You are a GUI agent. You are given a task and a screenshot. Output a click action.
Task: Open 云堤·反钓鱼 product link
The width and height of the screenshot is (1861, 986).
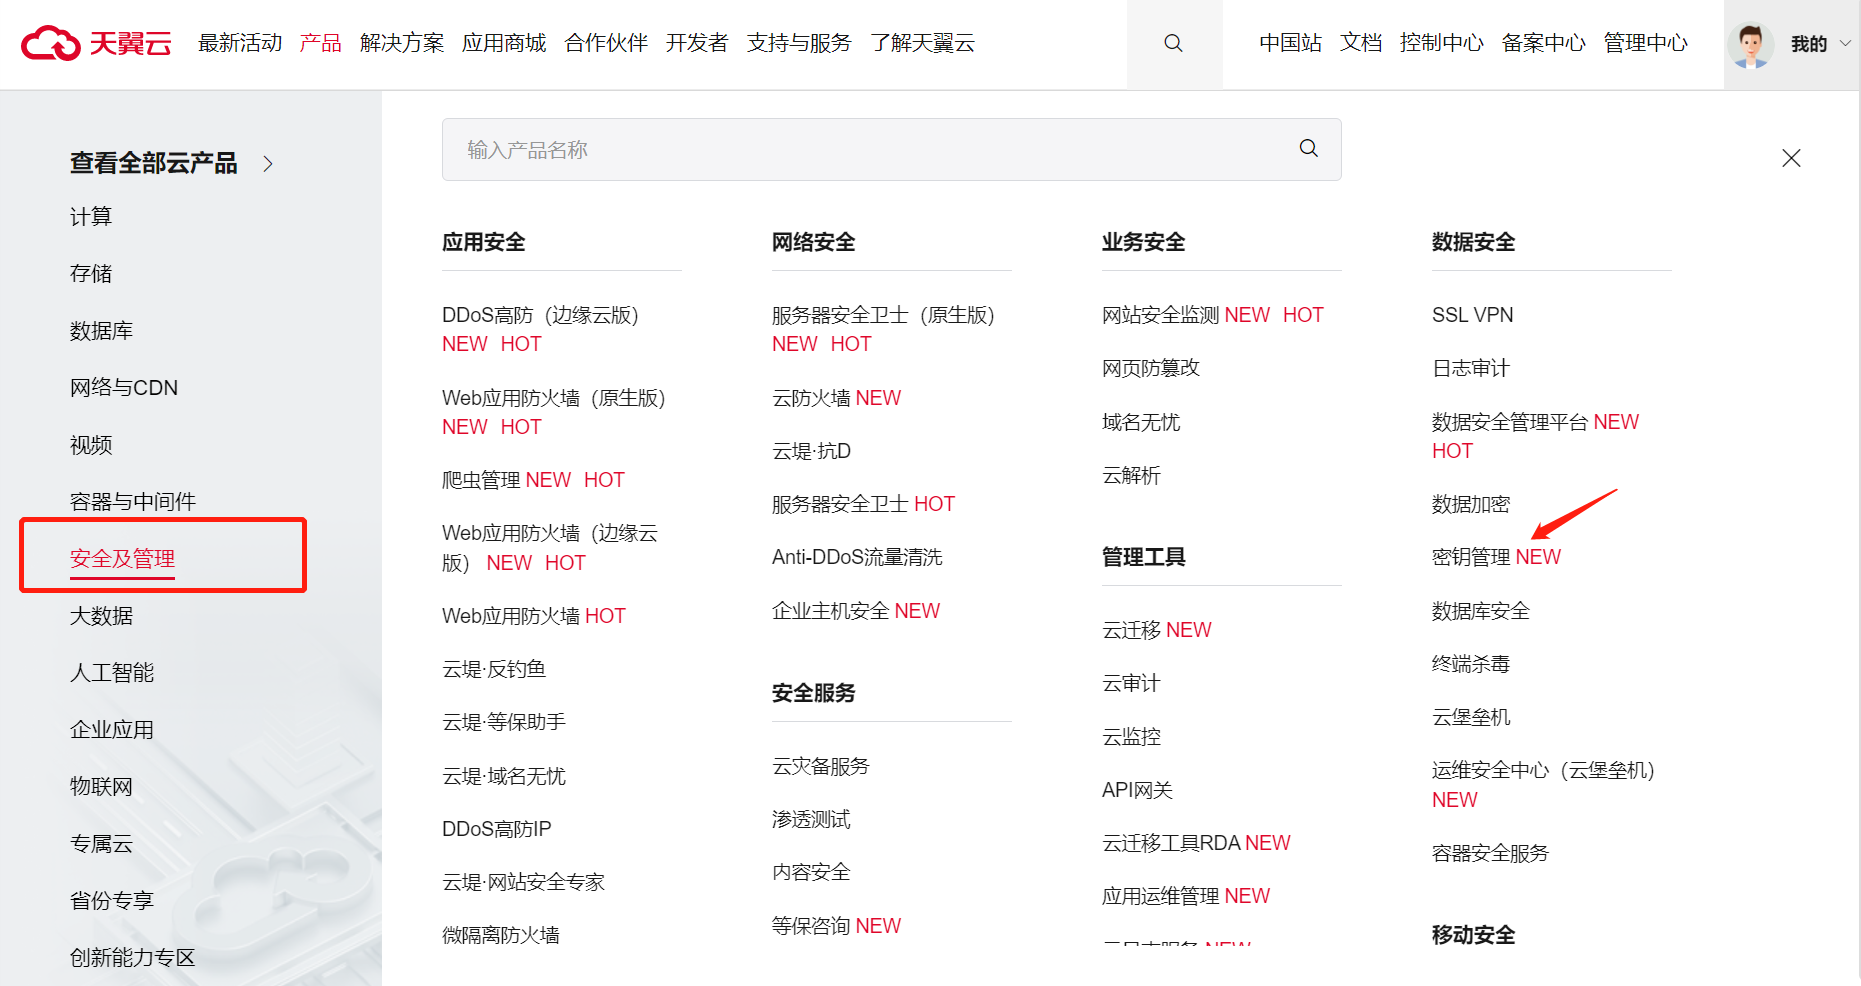coord(494,669)
